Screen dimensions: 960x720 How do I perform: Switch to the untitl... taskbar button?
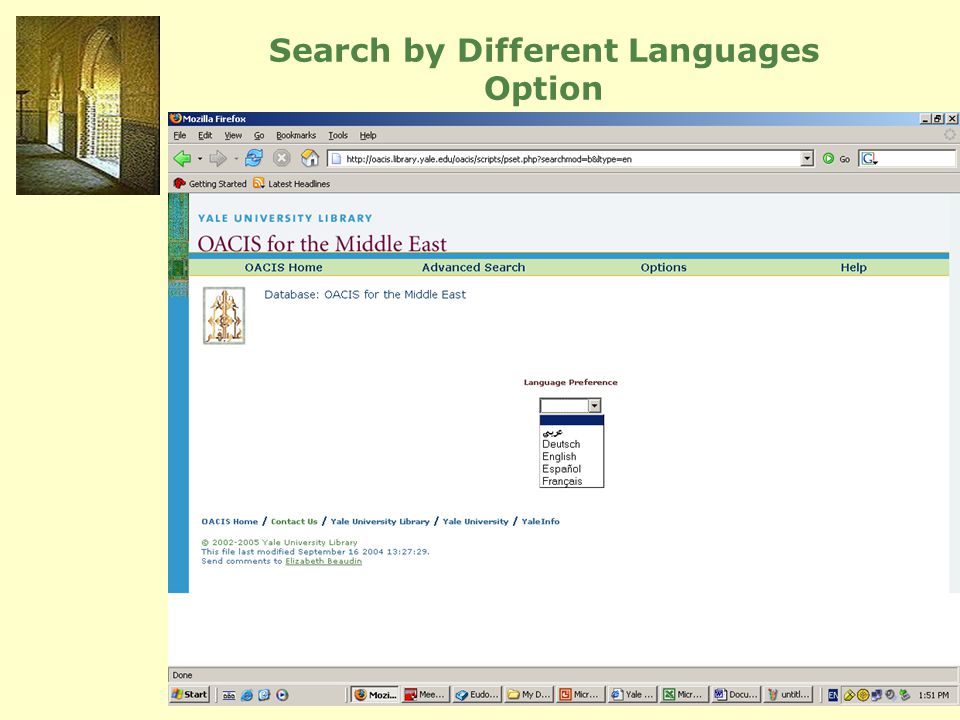[x=788, y=694]
